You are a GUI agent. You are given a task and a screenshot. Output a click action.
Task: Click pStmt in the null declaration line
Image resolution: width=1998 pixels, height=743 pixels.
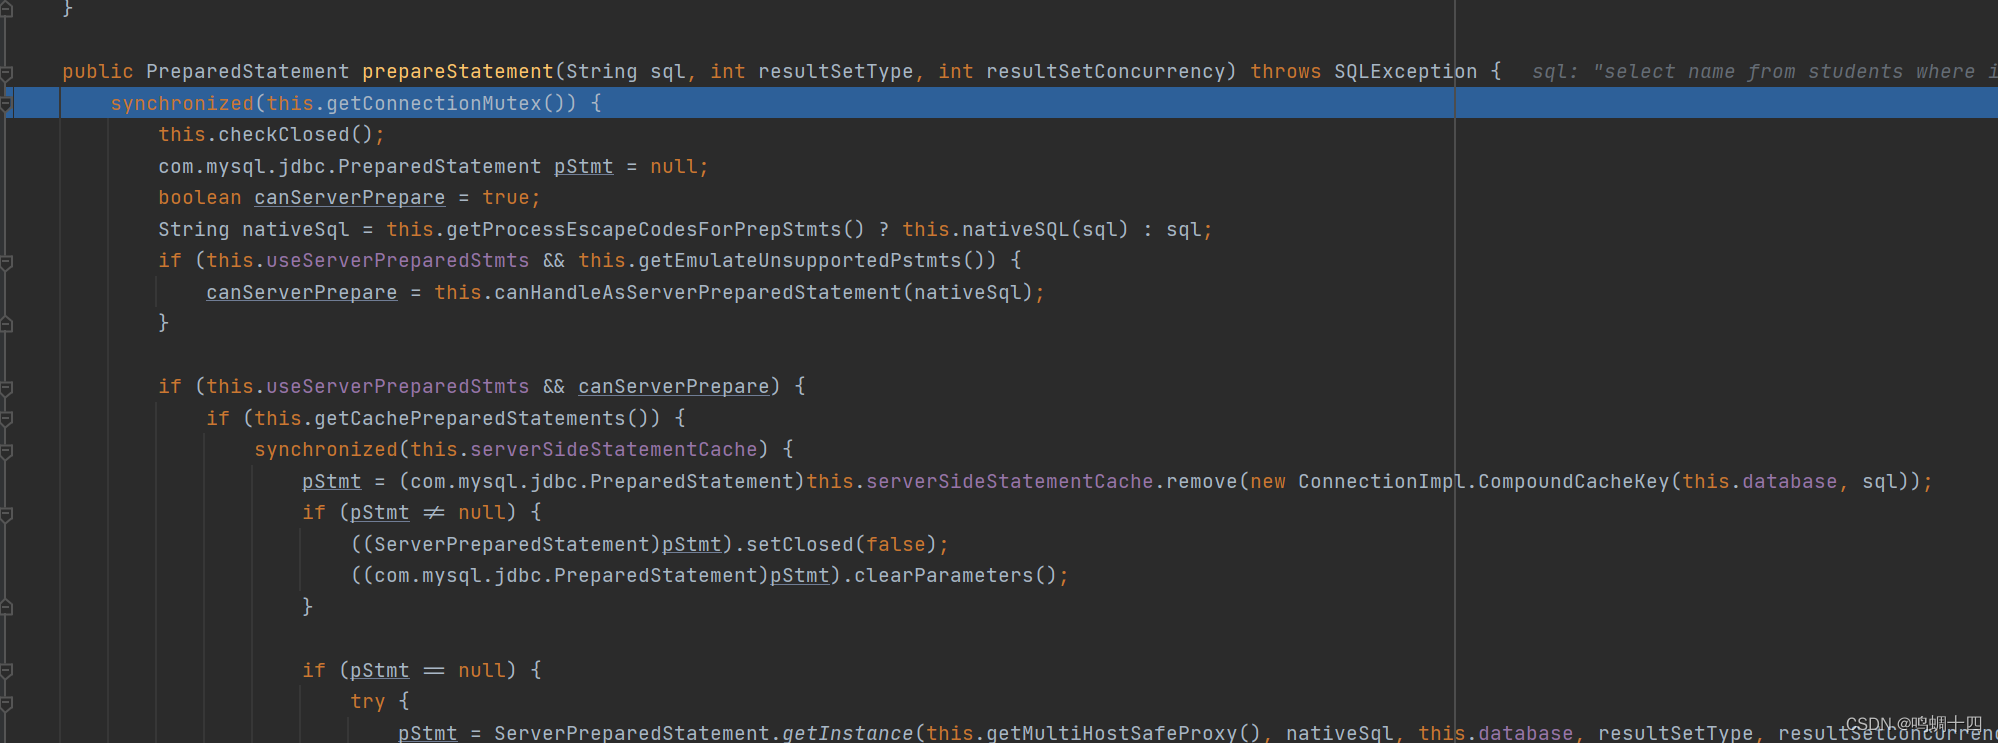583,167
